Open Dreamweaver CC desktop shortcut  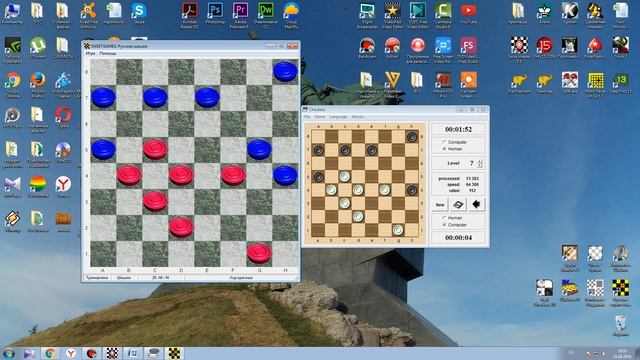coord(266,14)
